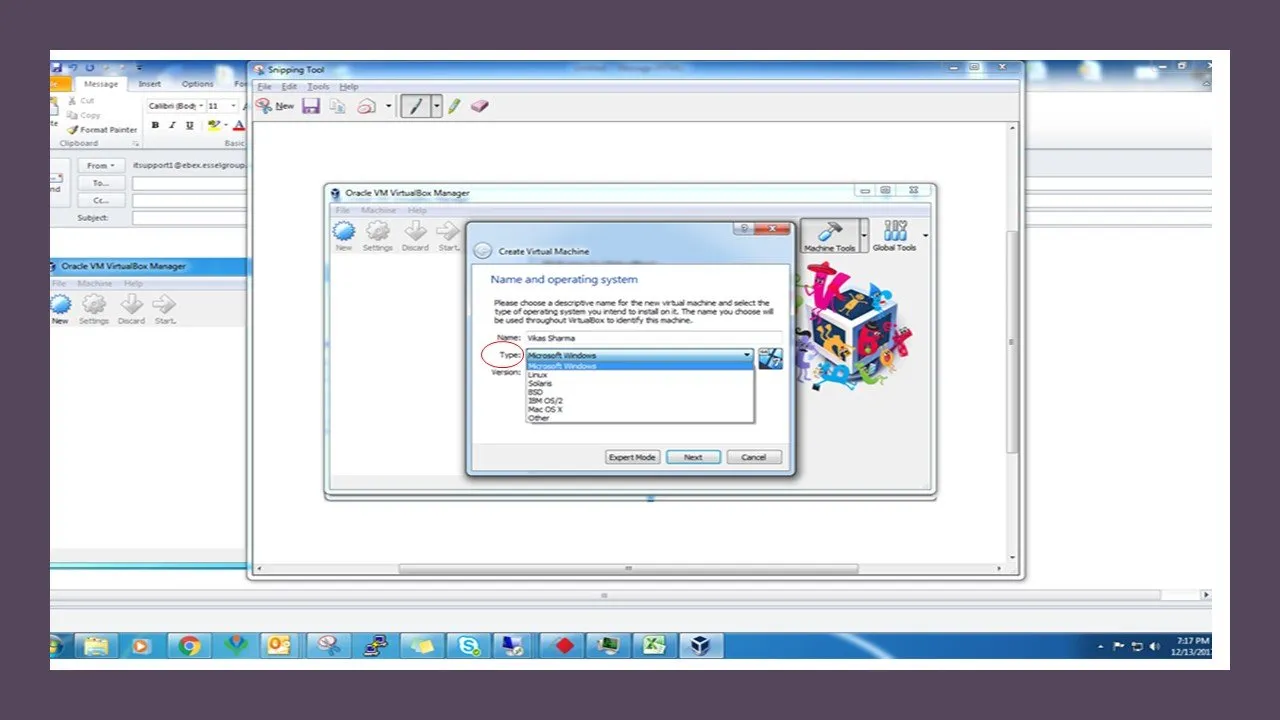The image size is (1280, 720).
Task: Click the Name field containing Vikas Sharma
Action: coord(652,338)
